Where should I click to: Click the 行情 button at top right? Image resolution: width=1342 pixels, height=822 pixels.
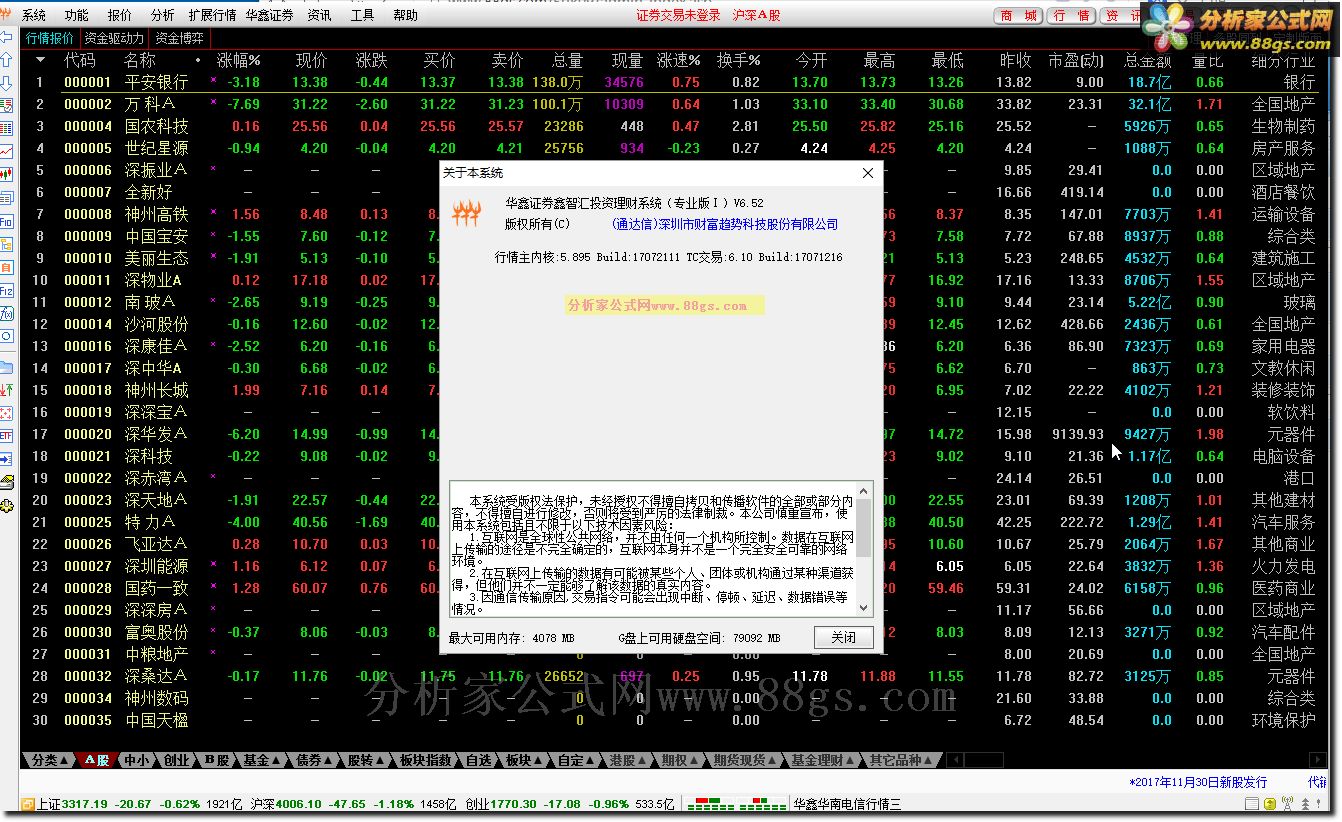coord(1072,16)
